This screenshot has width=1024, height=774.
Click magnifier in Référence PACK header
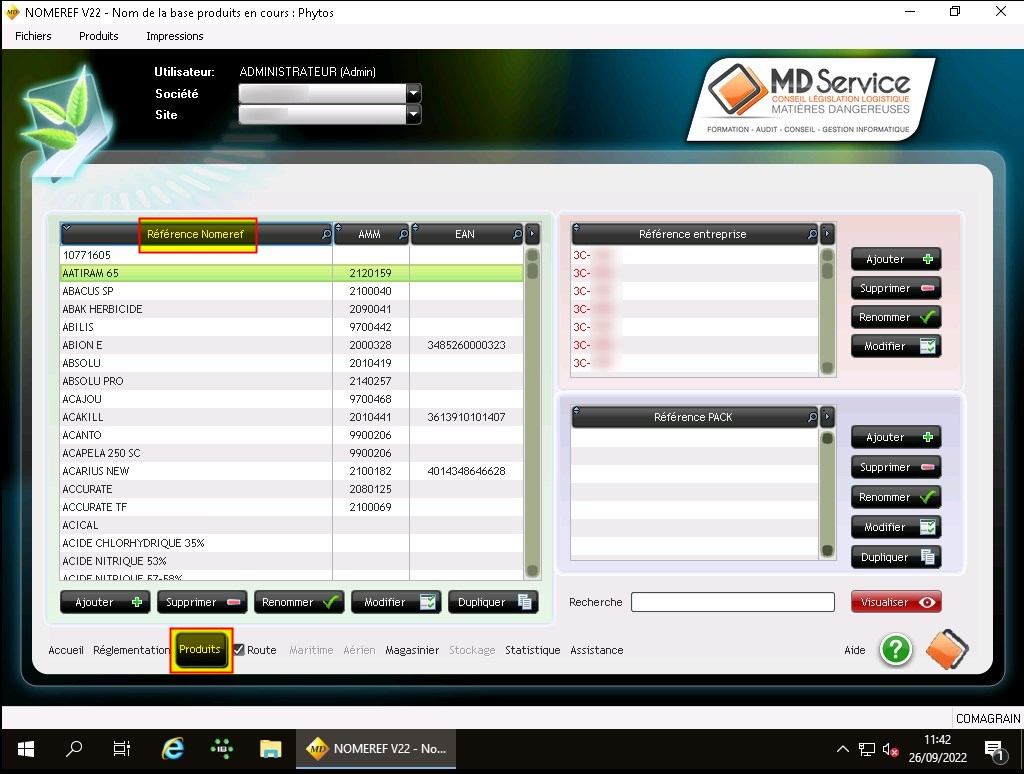coord(812,417)
